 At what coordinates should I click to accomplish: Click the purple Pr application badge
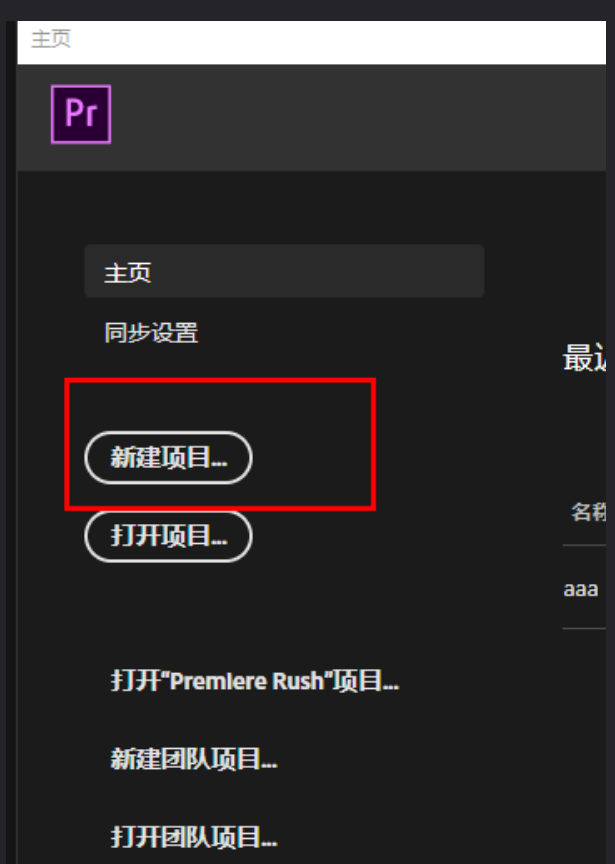[x=81, y=114]
